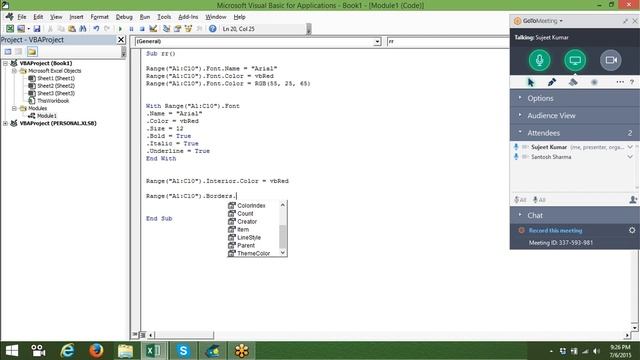Image resolution: width=640 pixels, height=360 pixels.
Task: Expand VBAProject (PERSONAL.XLSB) tree node
Action: pos(6,123)
